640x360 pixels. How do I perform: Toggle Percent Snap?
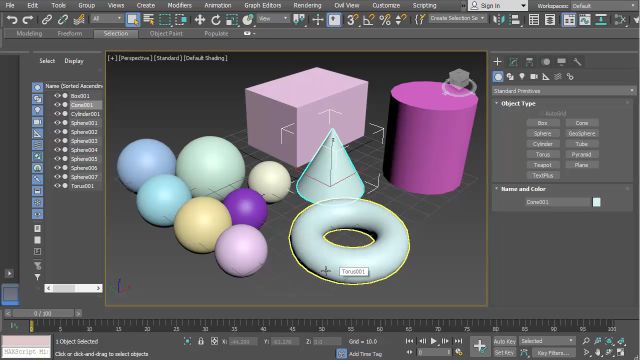click(x=385, y=19)
